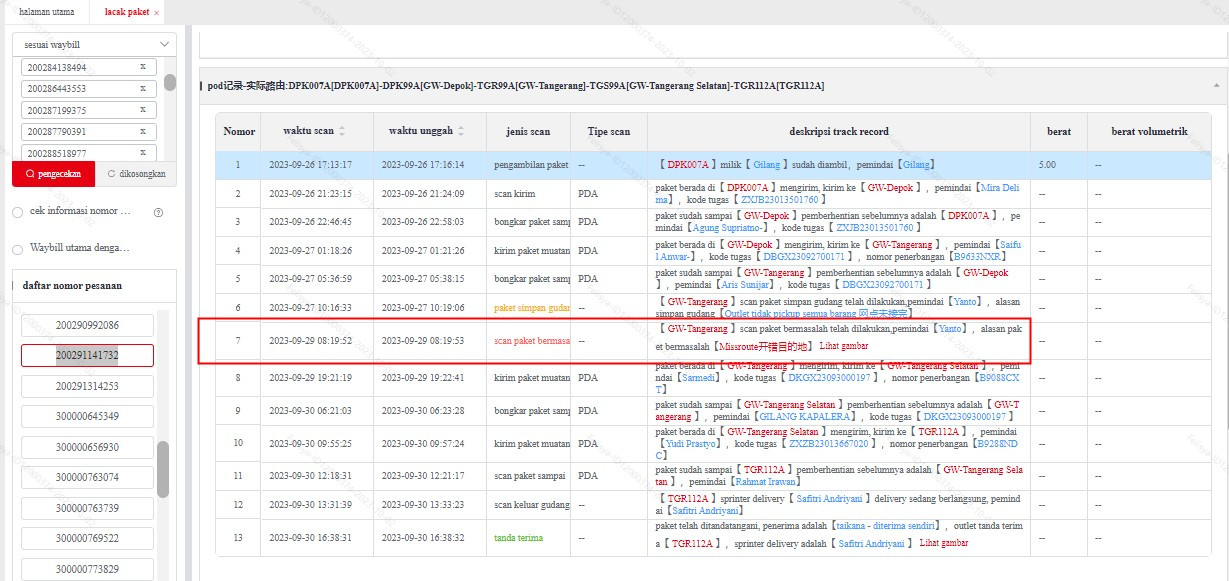Image resolution: width=1229 pixels, height=581 pixels.
Task: Remove waybill 200284138494 with its x icon
Action: tap(142, 67)
